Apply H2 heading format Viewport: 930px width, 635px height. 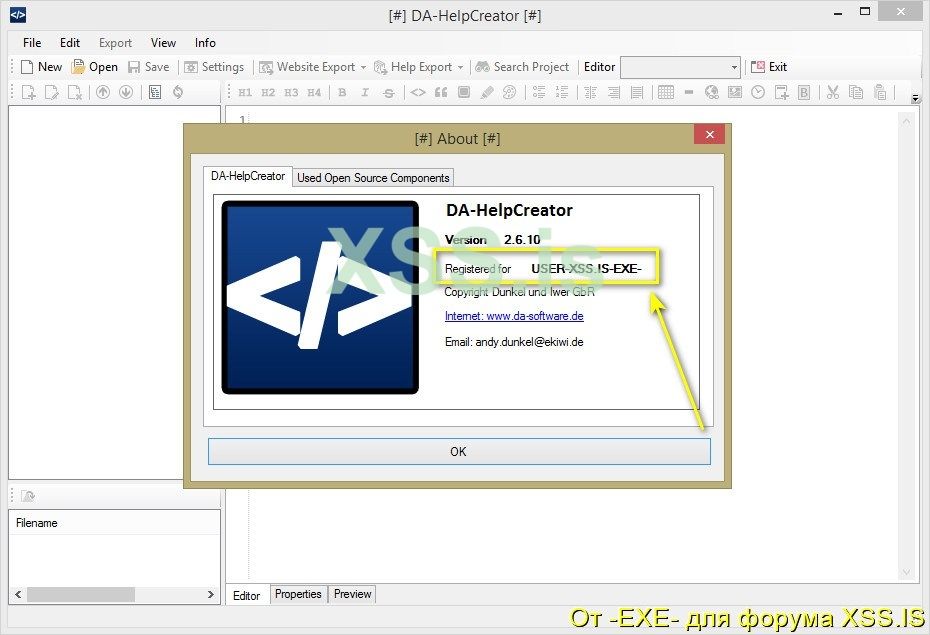[x=268, y=92]
